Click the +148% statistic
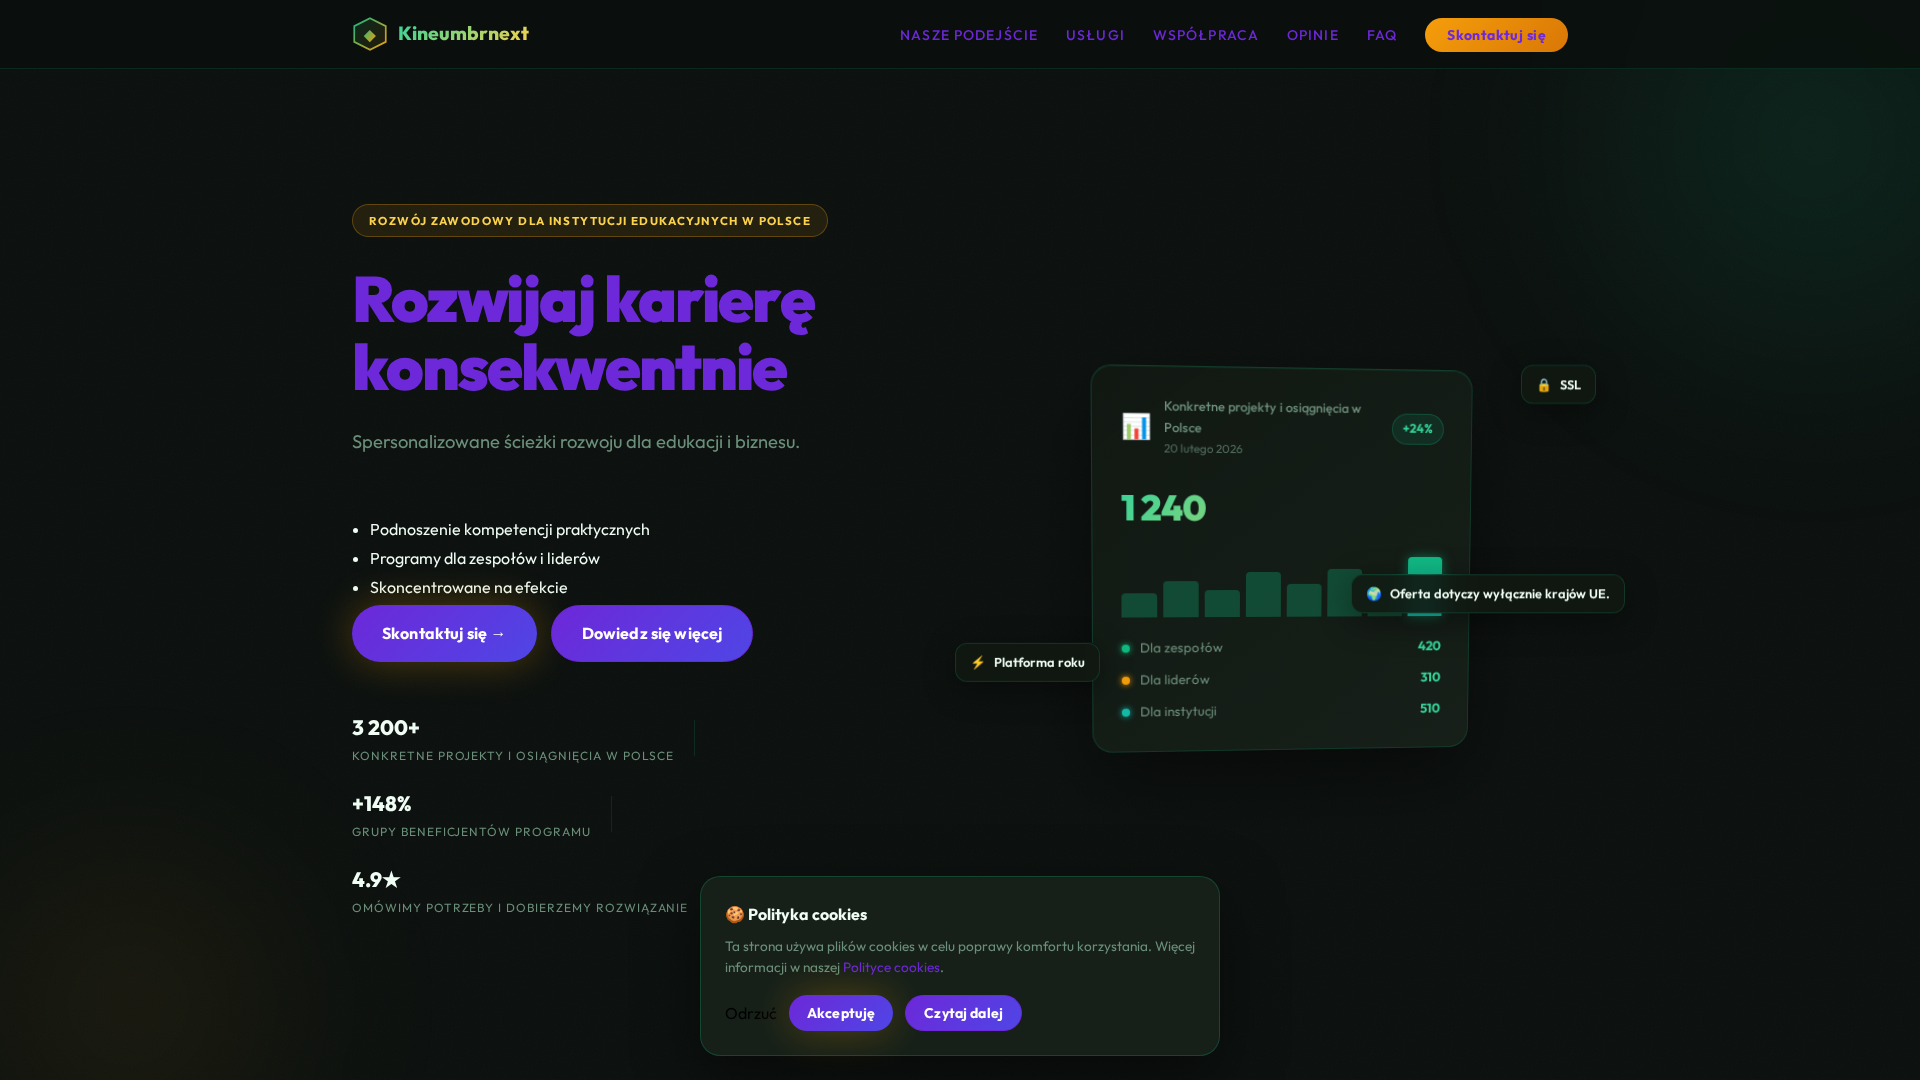The image size is (1920, 1080). pos(382,804)
